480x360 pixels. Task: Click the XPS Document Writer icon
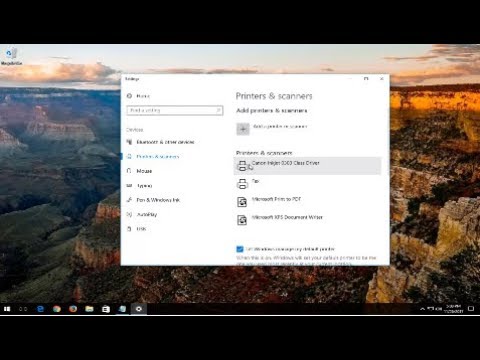242,220
